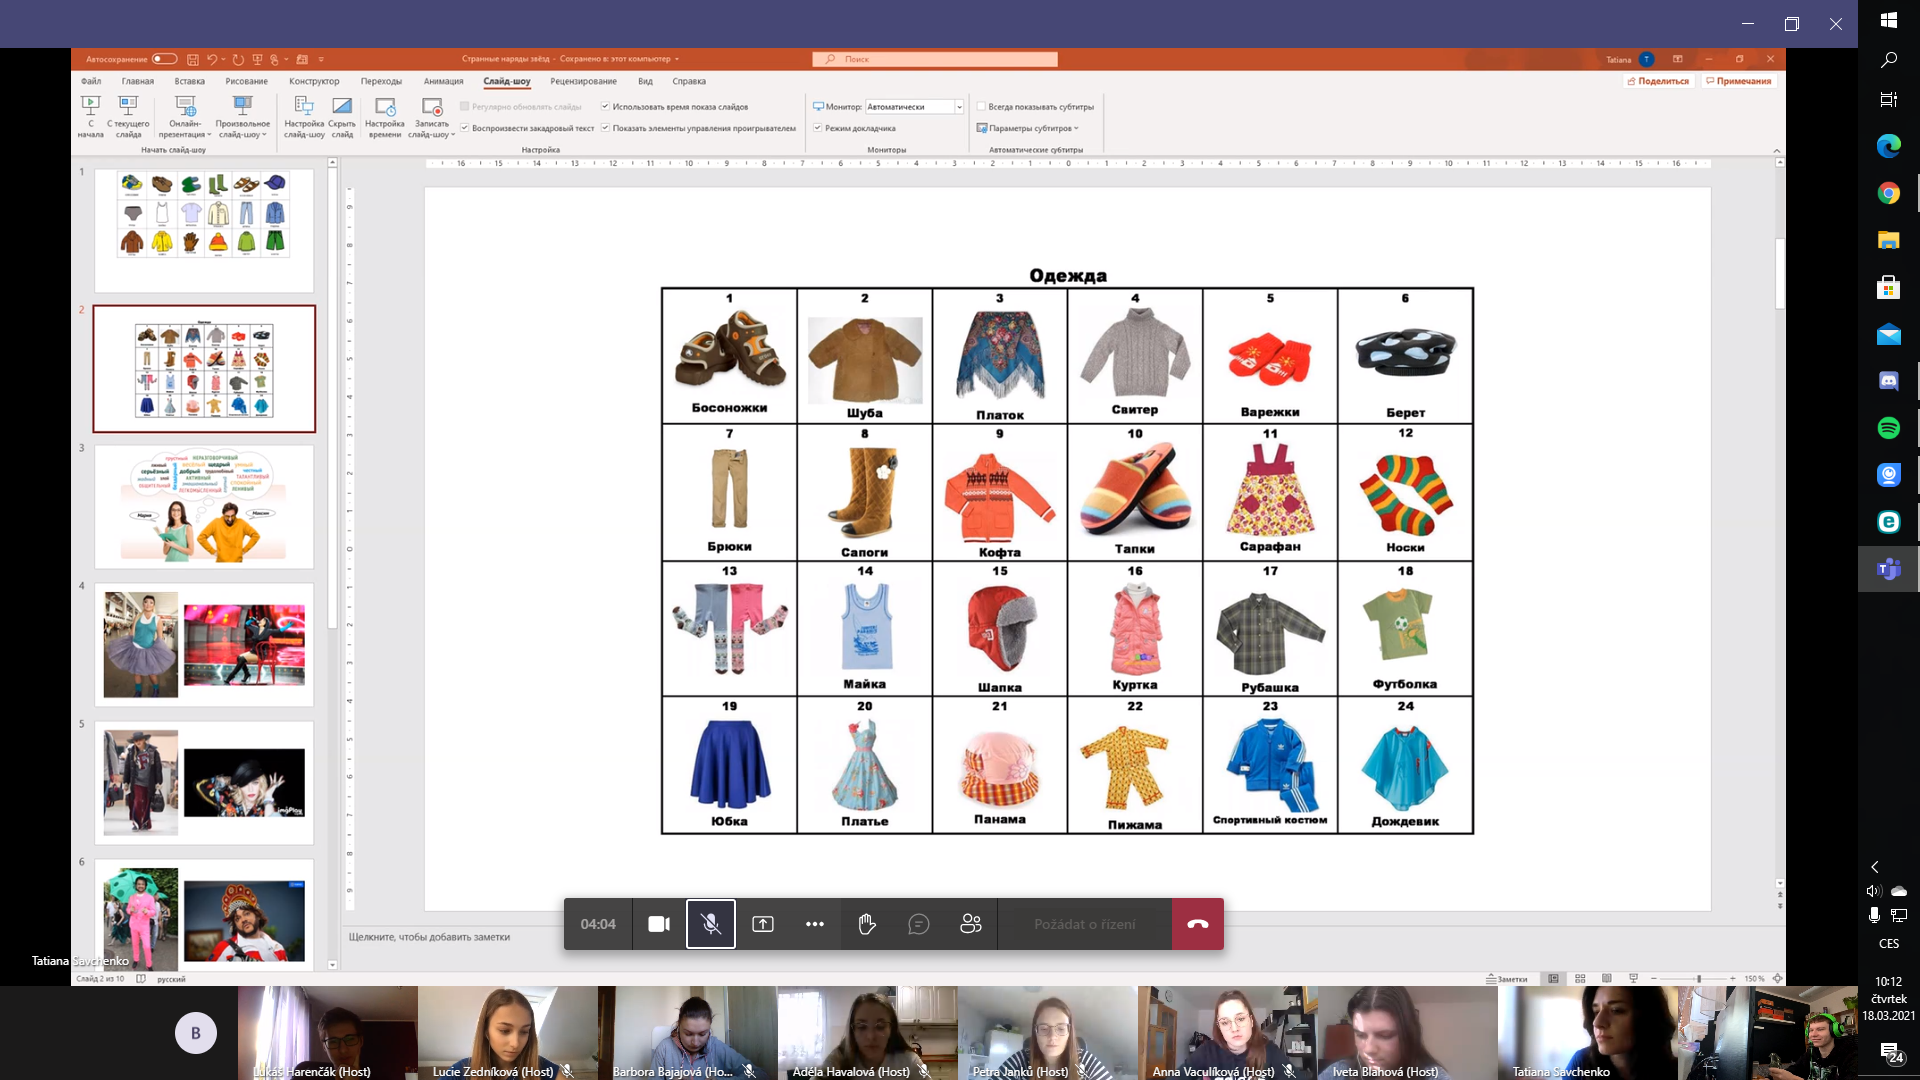Click in the Поиск search box
Viewport: 1920px width, 1080px height.
[935, 59]
